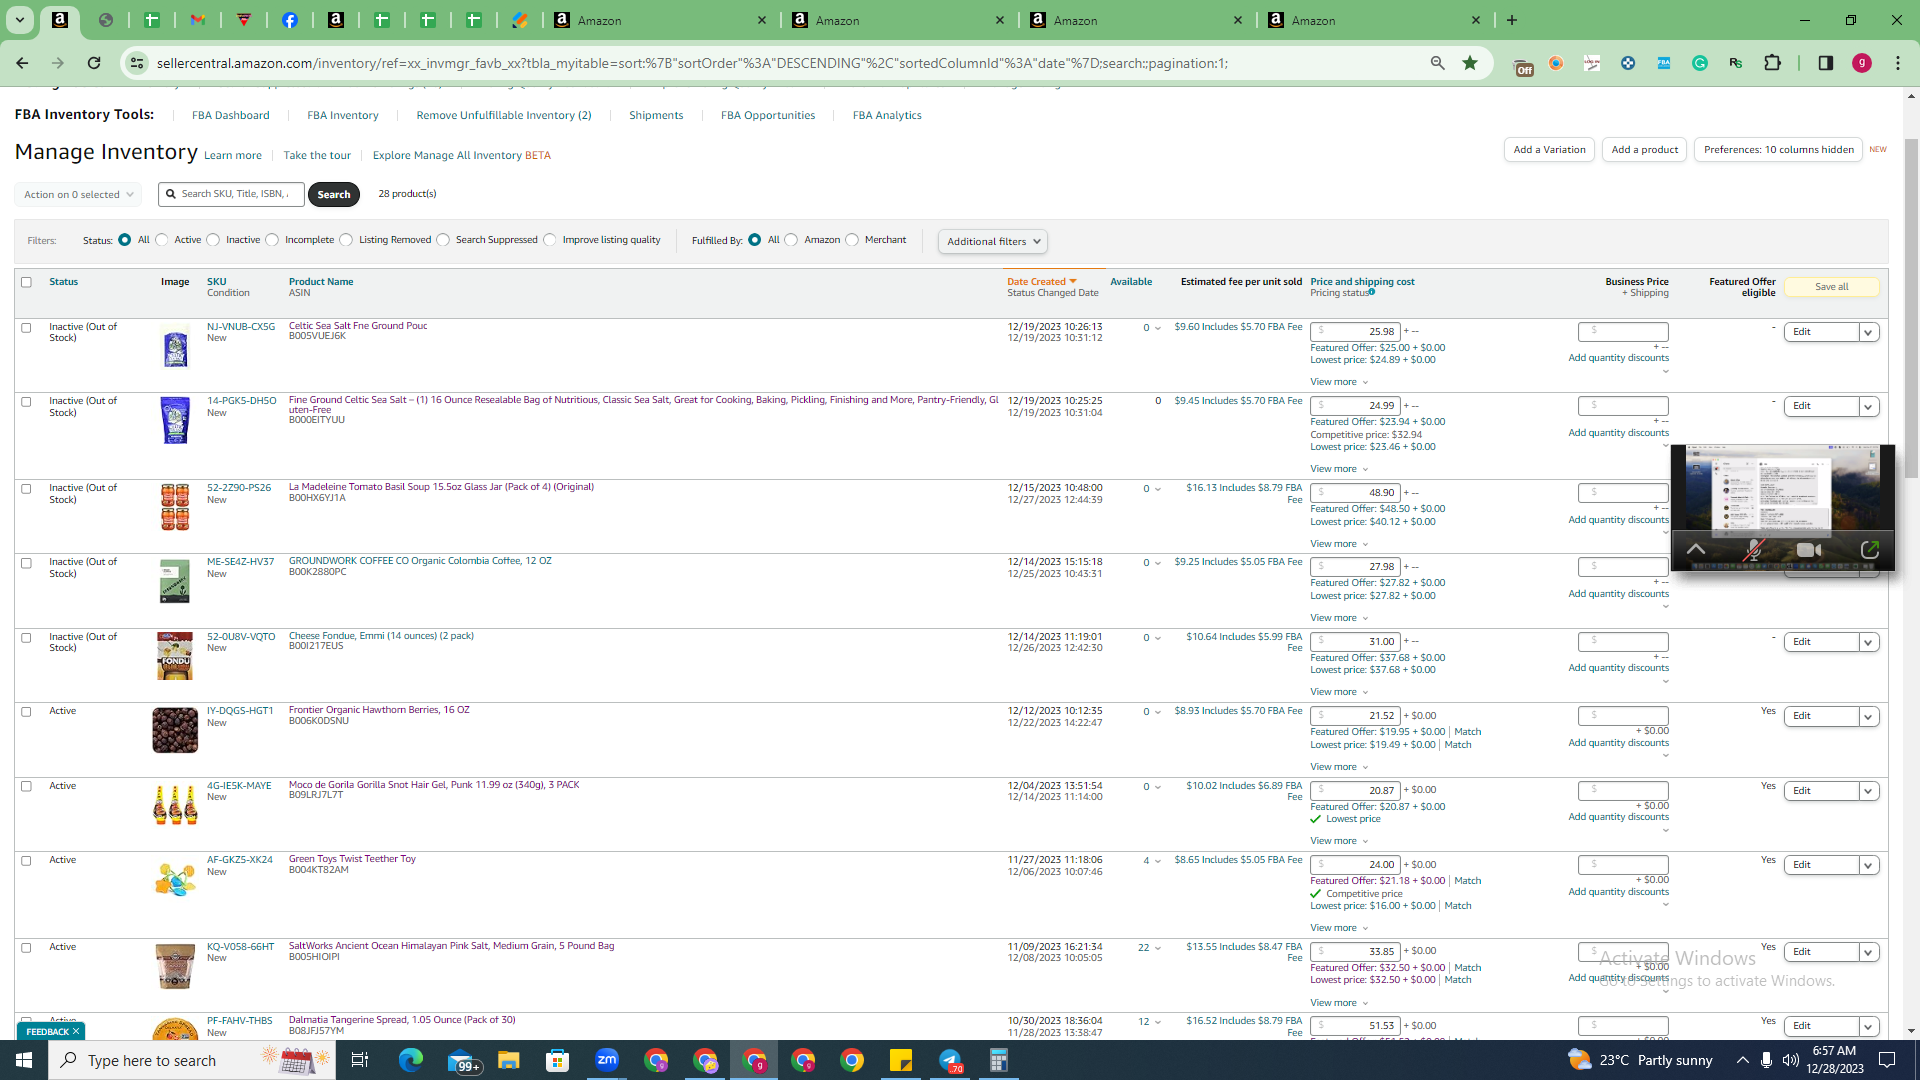
Task: Click Zoom share screen arrow icon
Action: 1869,550
